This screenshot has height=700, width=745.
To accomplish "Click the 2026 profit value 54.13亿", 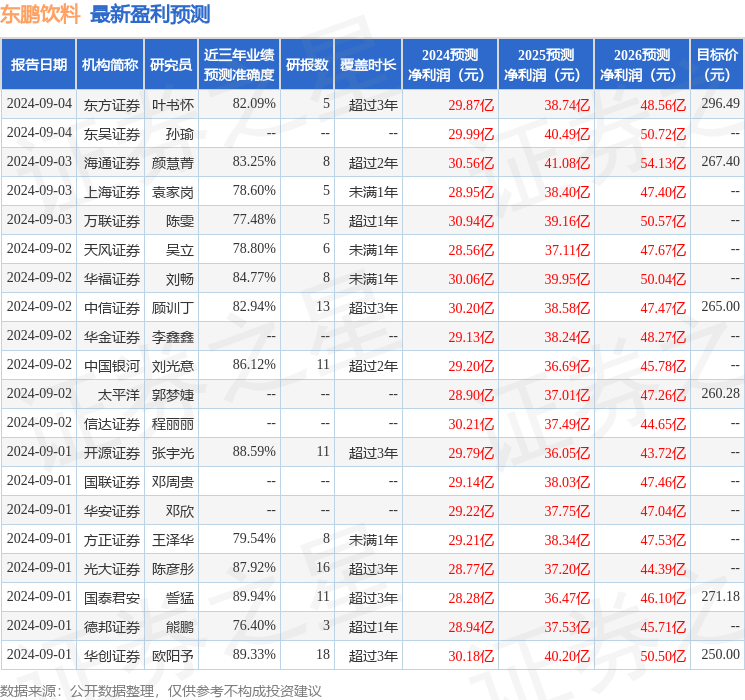I will coord(663,163).
